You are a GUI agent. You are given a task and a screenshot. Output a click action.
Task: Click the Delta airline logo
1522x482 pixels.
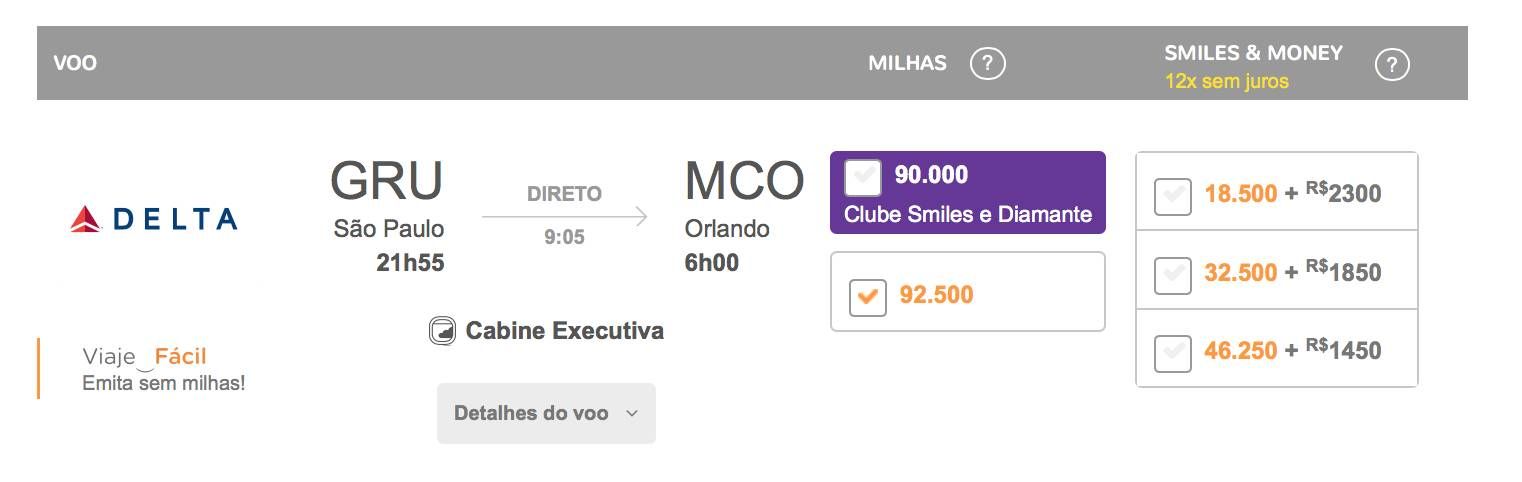[154, 218]
